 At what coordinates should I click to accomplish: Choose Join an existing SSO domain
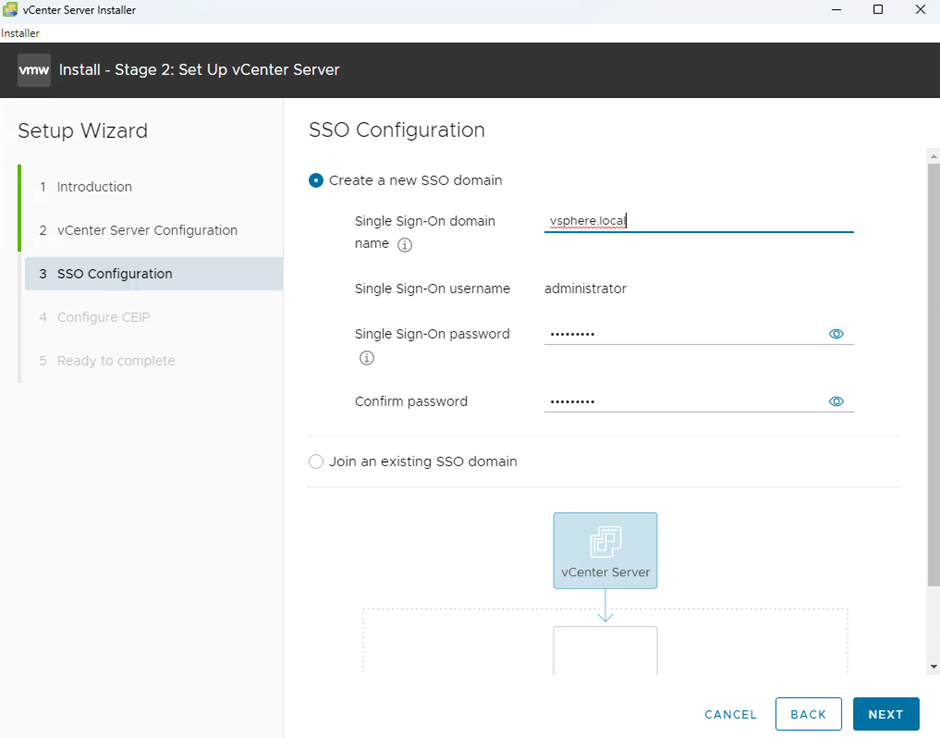(316, 462)
